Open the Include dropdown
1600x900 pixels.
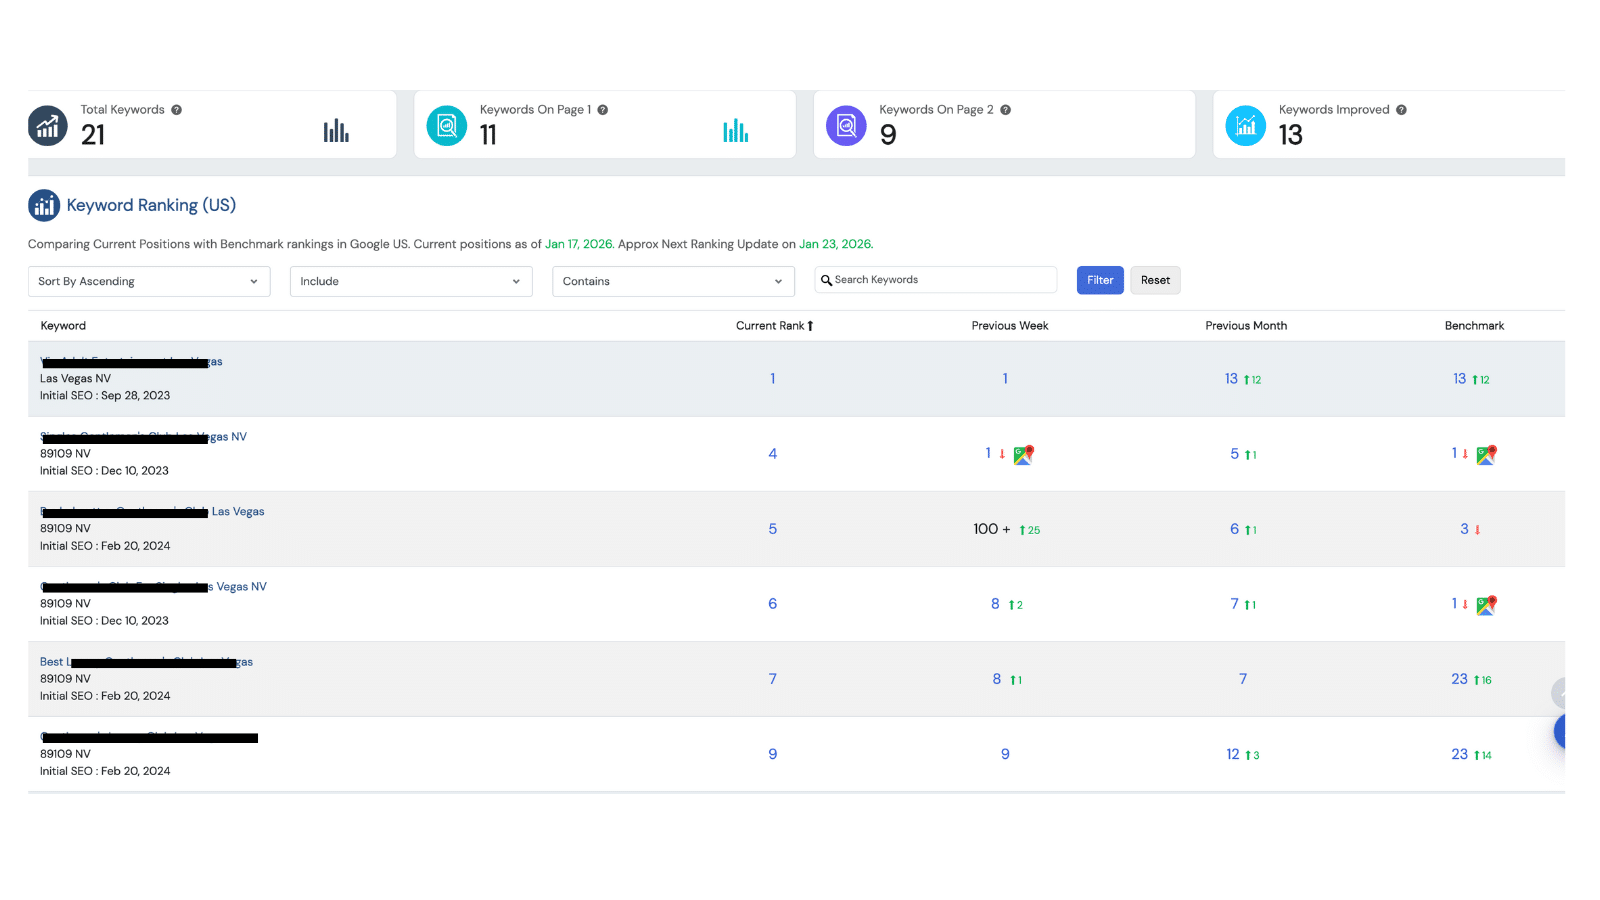pos(411,281)
